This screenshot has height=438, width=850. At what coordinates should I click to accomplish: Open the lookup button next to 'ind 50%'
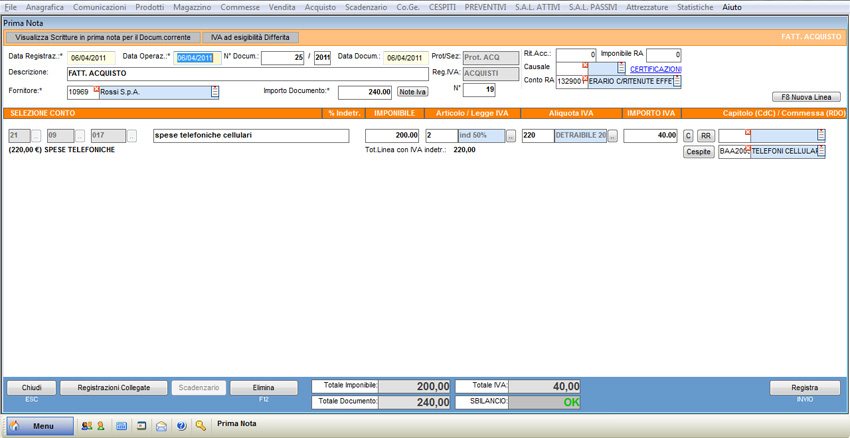(511, 136)
